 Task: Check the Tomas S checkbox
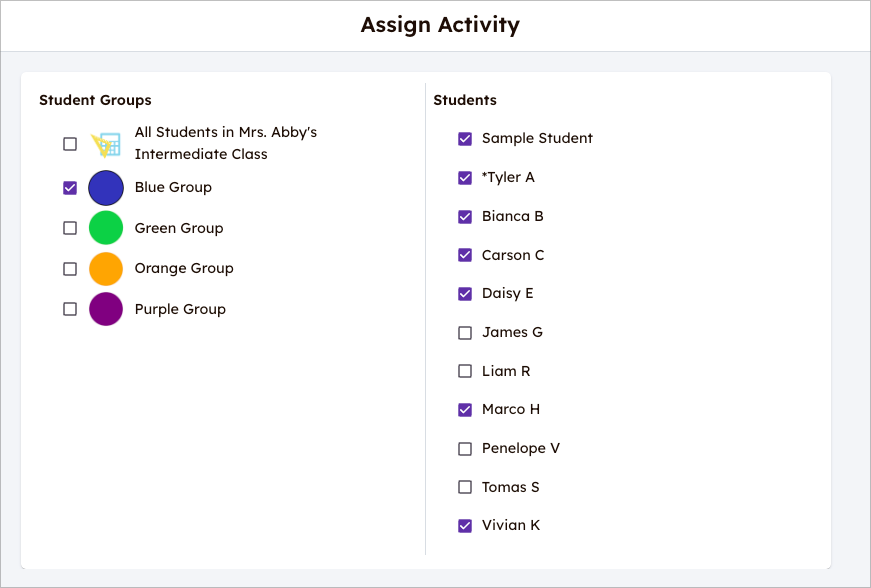[464, 487]
